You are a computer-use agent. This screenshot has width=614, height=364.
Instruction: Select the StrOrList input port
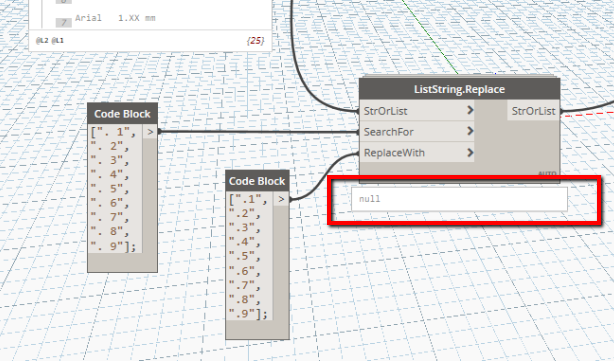click(417, 111)
